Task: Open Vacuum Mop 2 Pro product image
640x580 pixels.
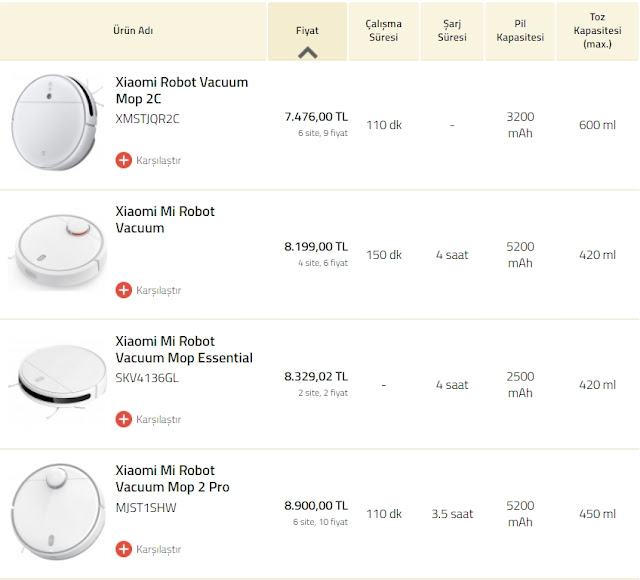Action: coord(56,513)
